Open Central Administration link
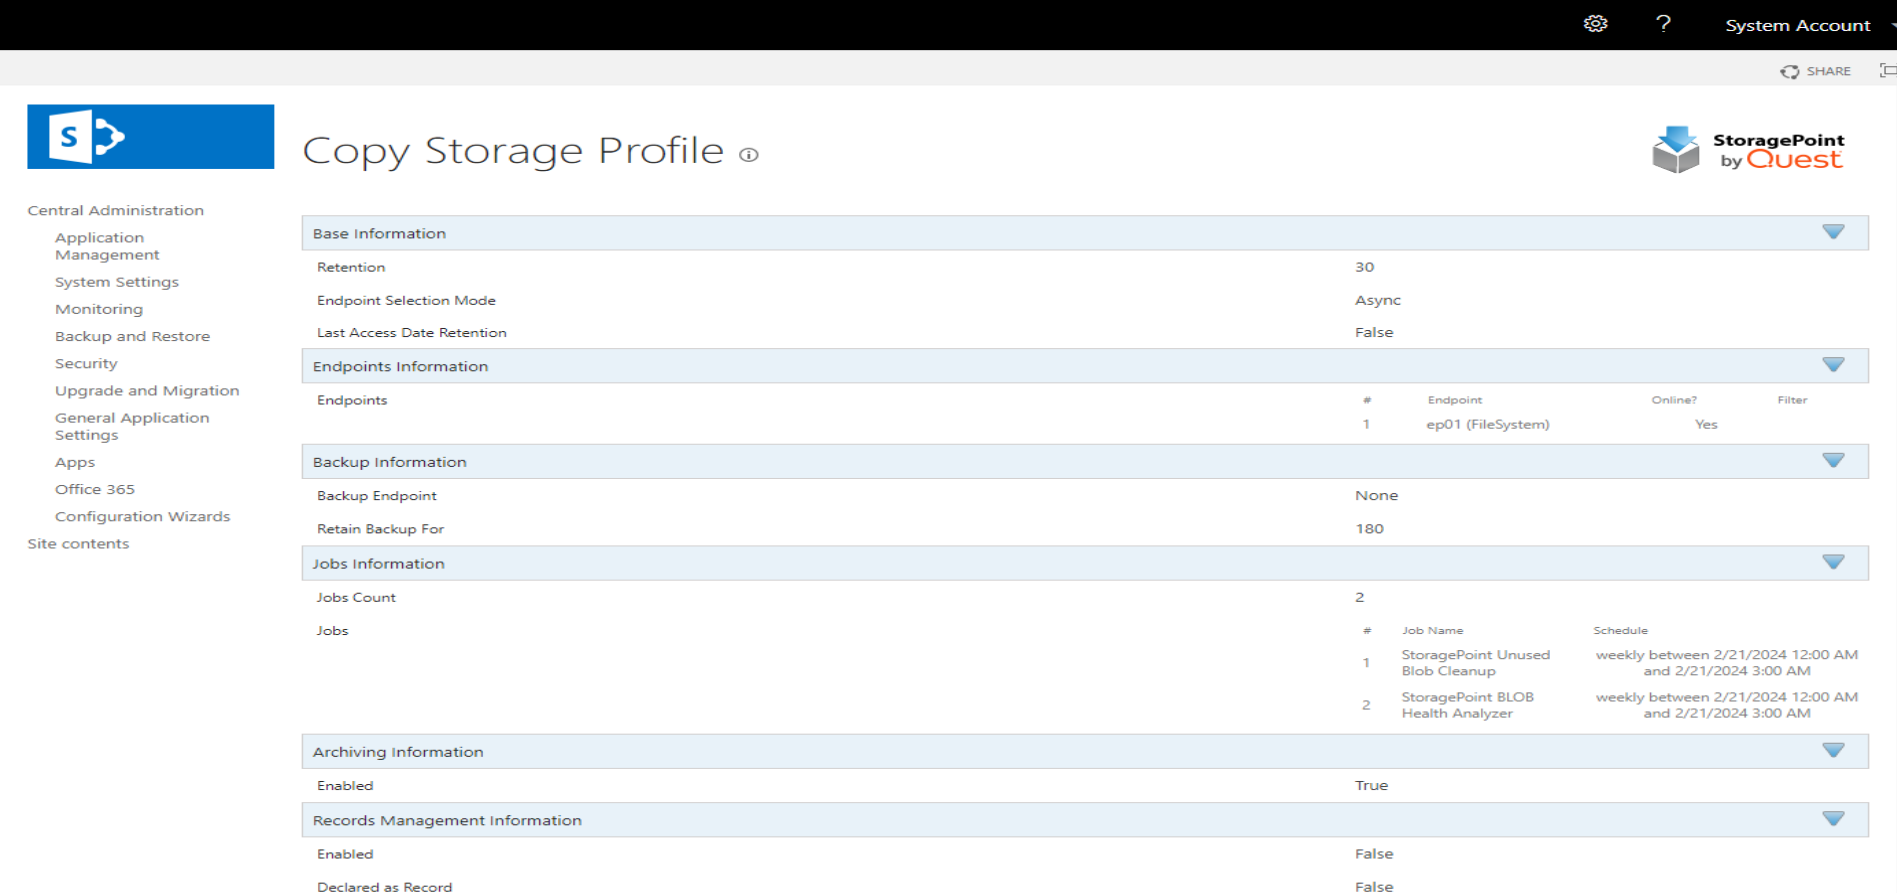Image resolution: width=1897 pixels, height=893 pixels. pos(115,210)
